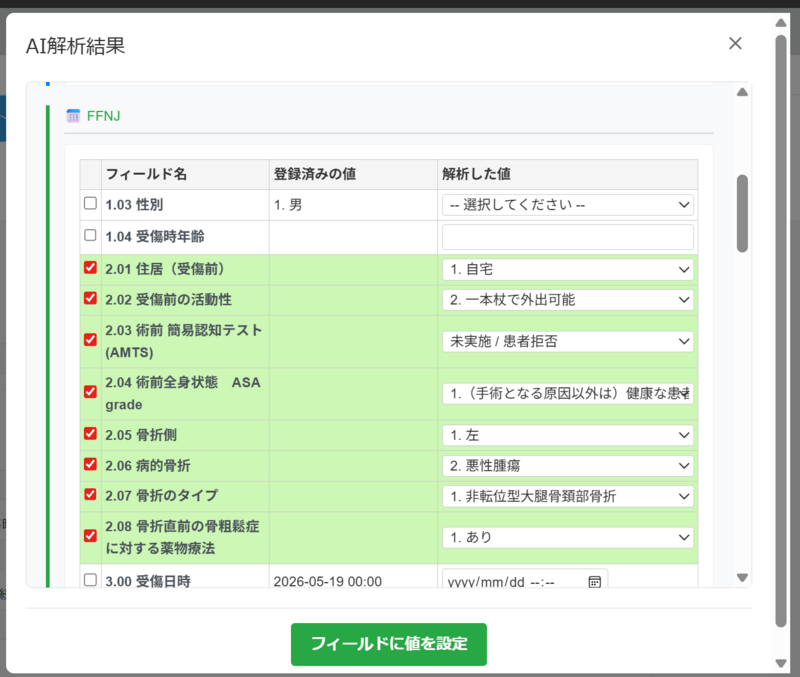The width and height of the screenshot is (800, 677).
Task: Open the dropdown showing 1. 非転位型大腿骨頚部骨折
Action: coord(568,496)
